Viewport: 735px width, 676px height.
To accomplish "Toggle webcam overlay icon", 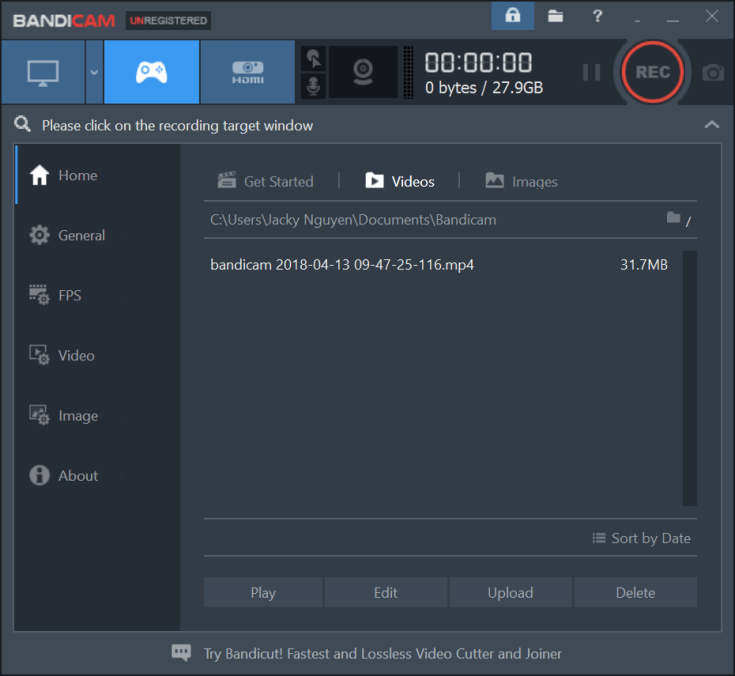I will click(363, 72).
